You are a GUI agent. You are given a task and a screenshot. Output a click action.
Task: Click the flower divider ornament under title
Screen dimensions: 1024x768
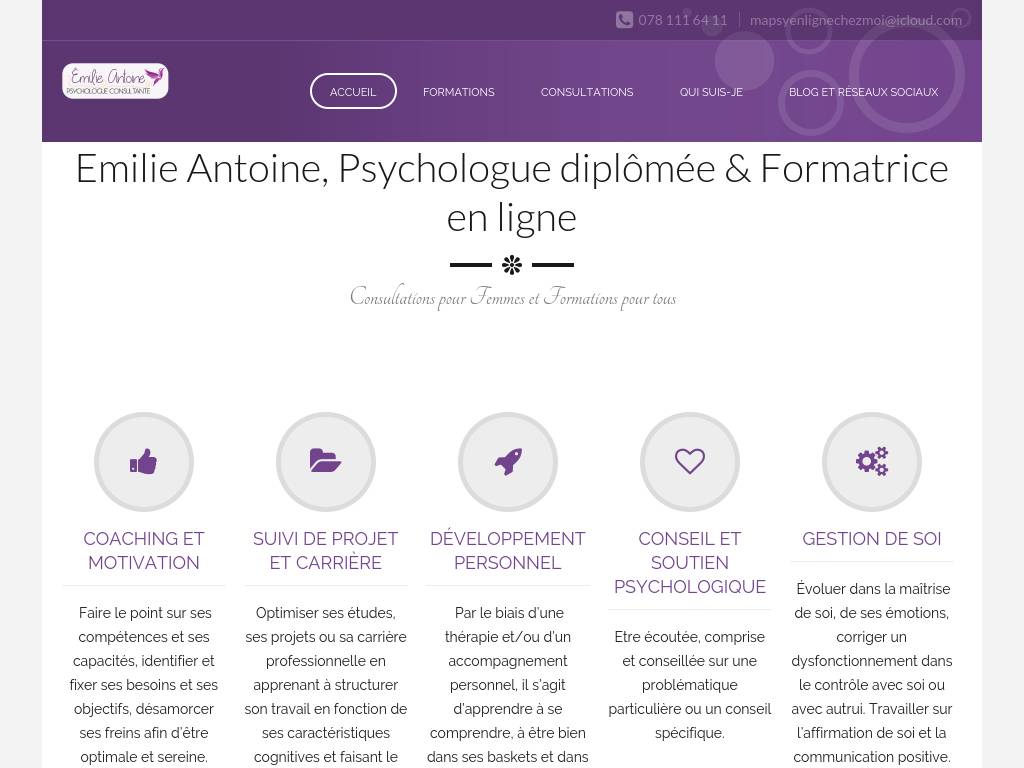coord(512,265)
